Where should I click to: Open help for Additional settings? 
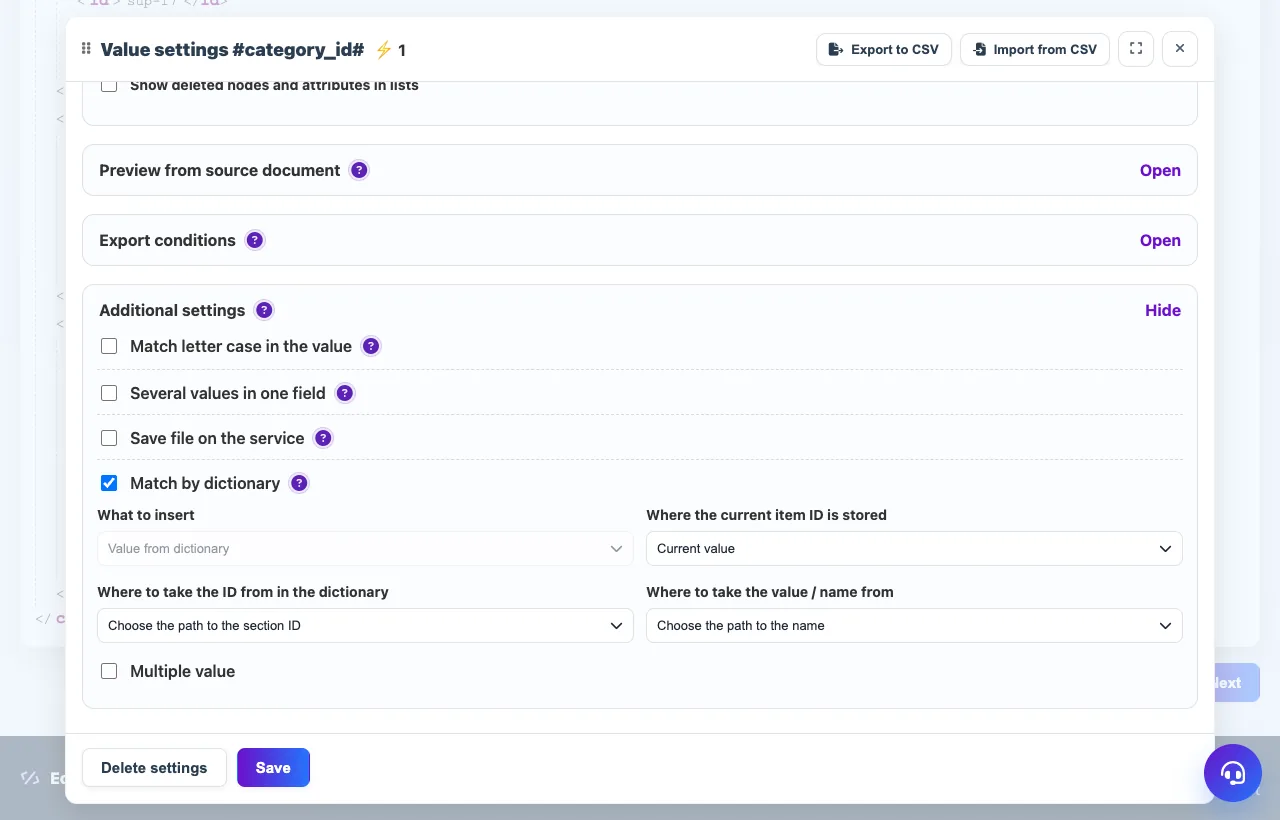264,310
